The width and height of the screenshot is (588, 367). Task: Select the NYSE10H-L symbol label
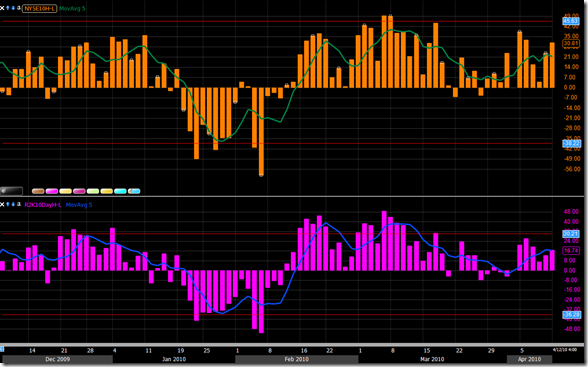click(39, 8)
